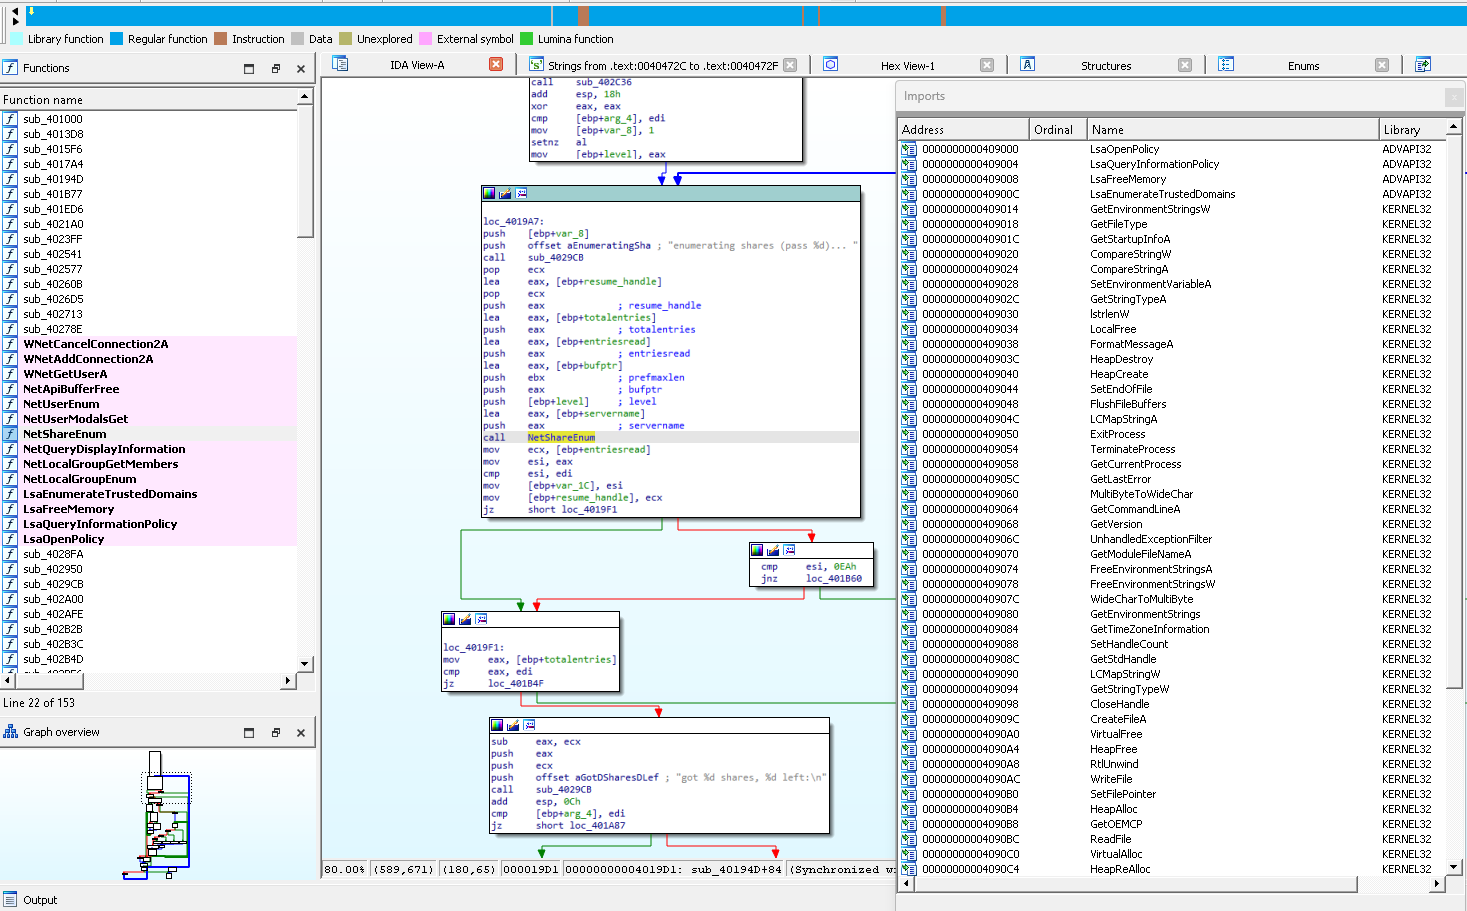Click Functions list scroll down arrow
Image resolution: width=1467 pixels, height=911 pixels.
305,664
